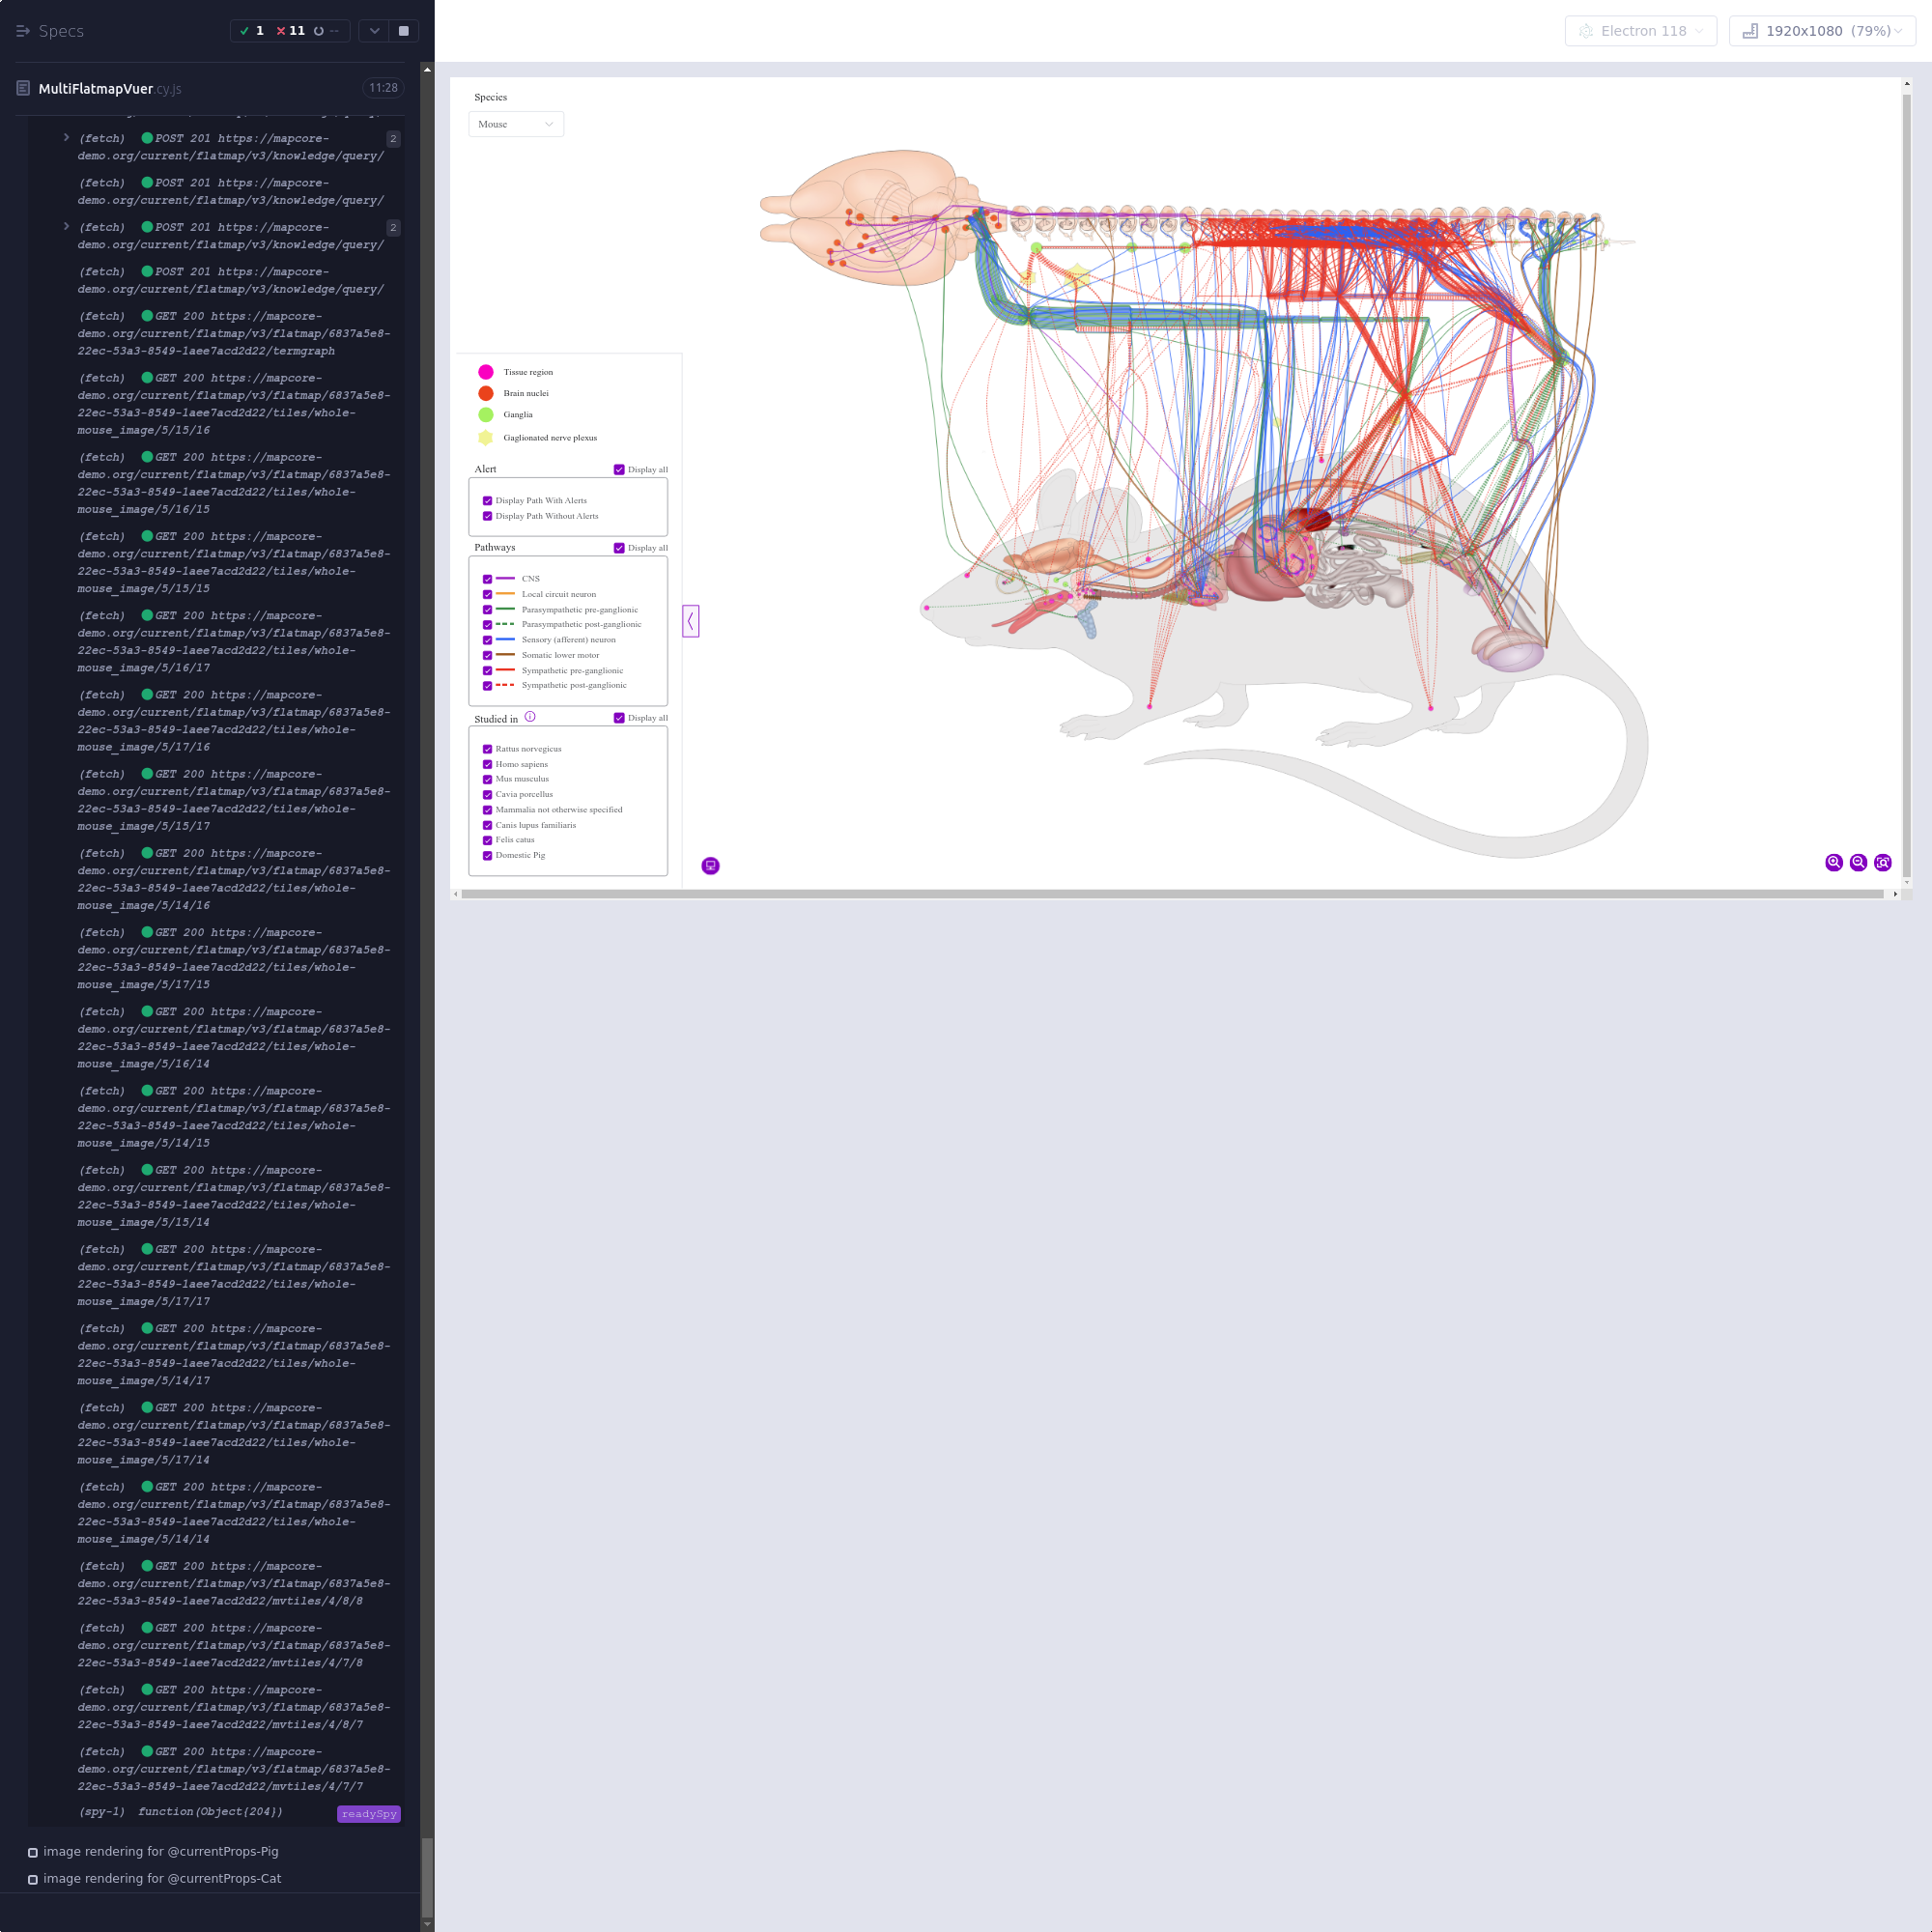This screenshot has height=1932, width=1932.
Task: Click the zoom in magnifier icon
Action: 1833,862
